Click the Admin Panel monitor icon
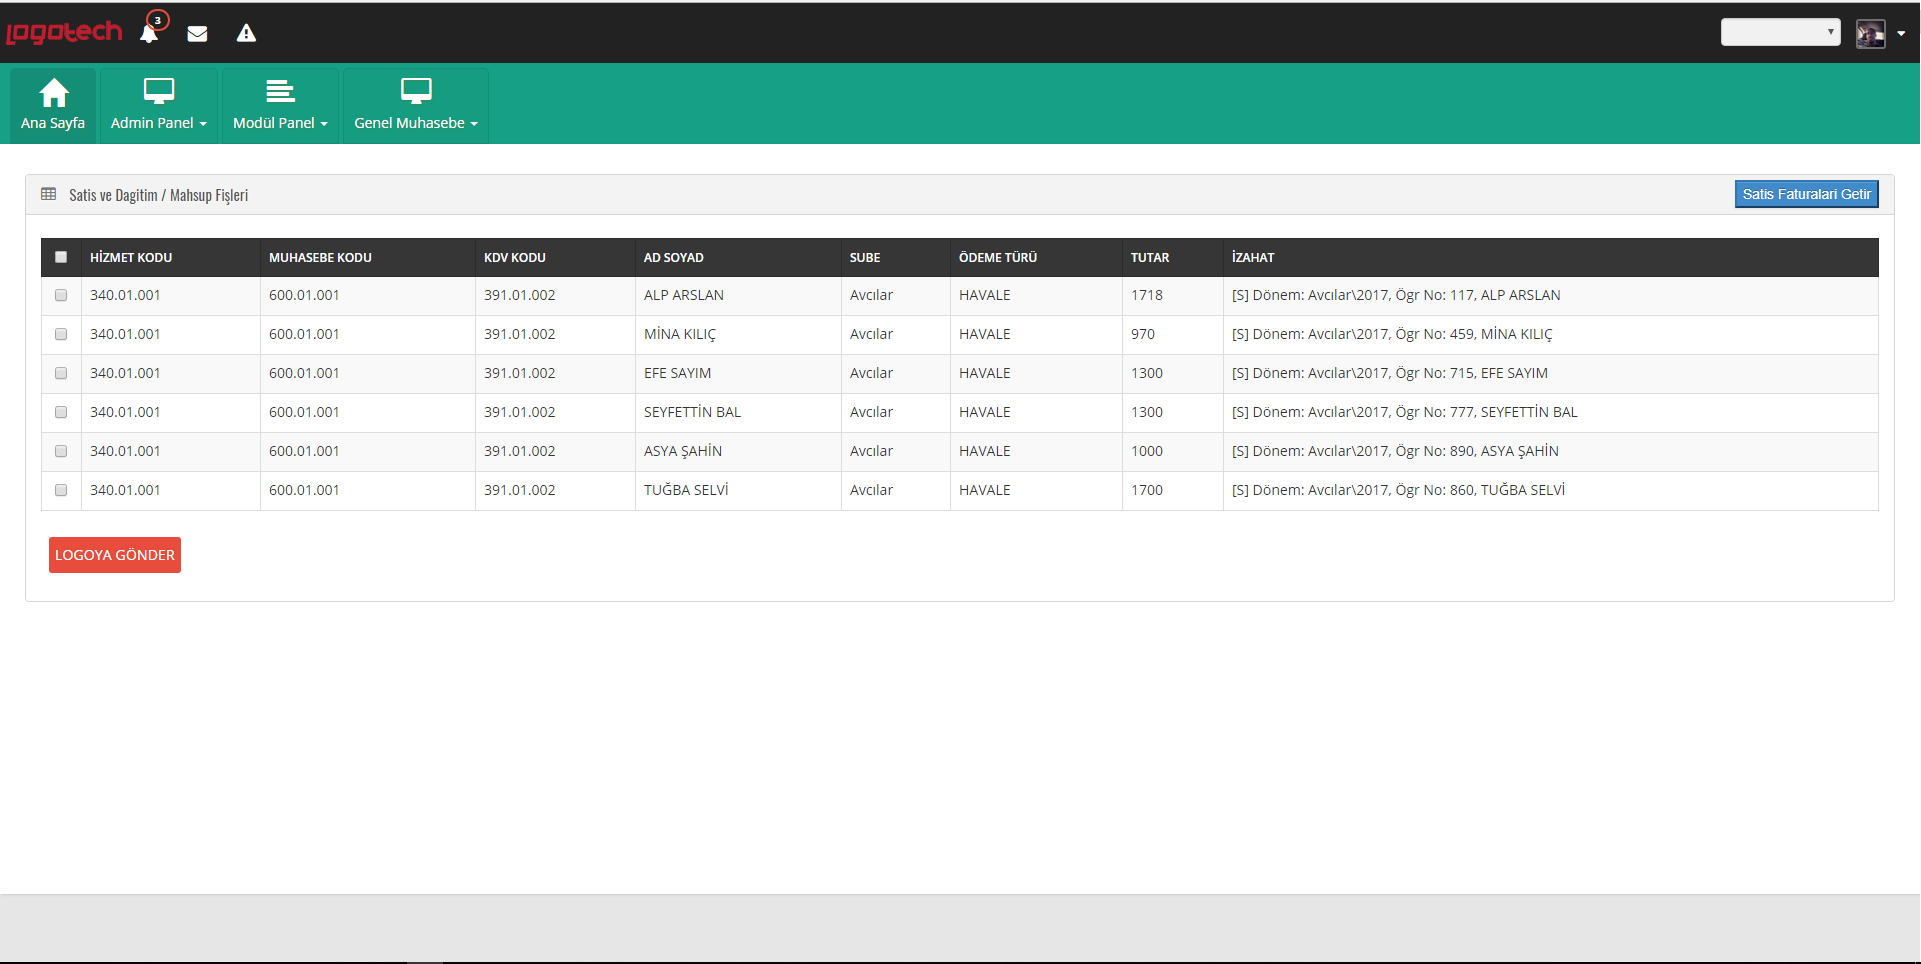The width and height of the screenshot is (1921, 964). tap(159, 92)
